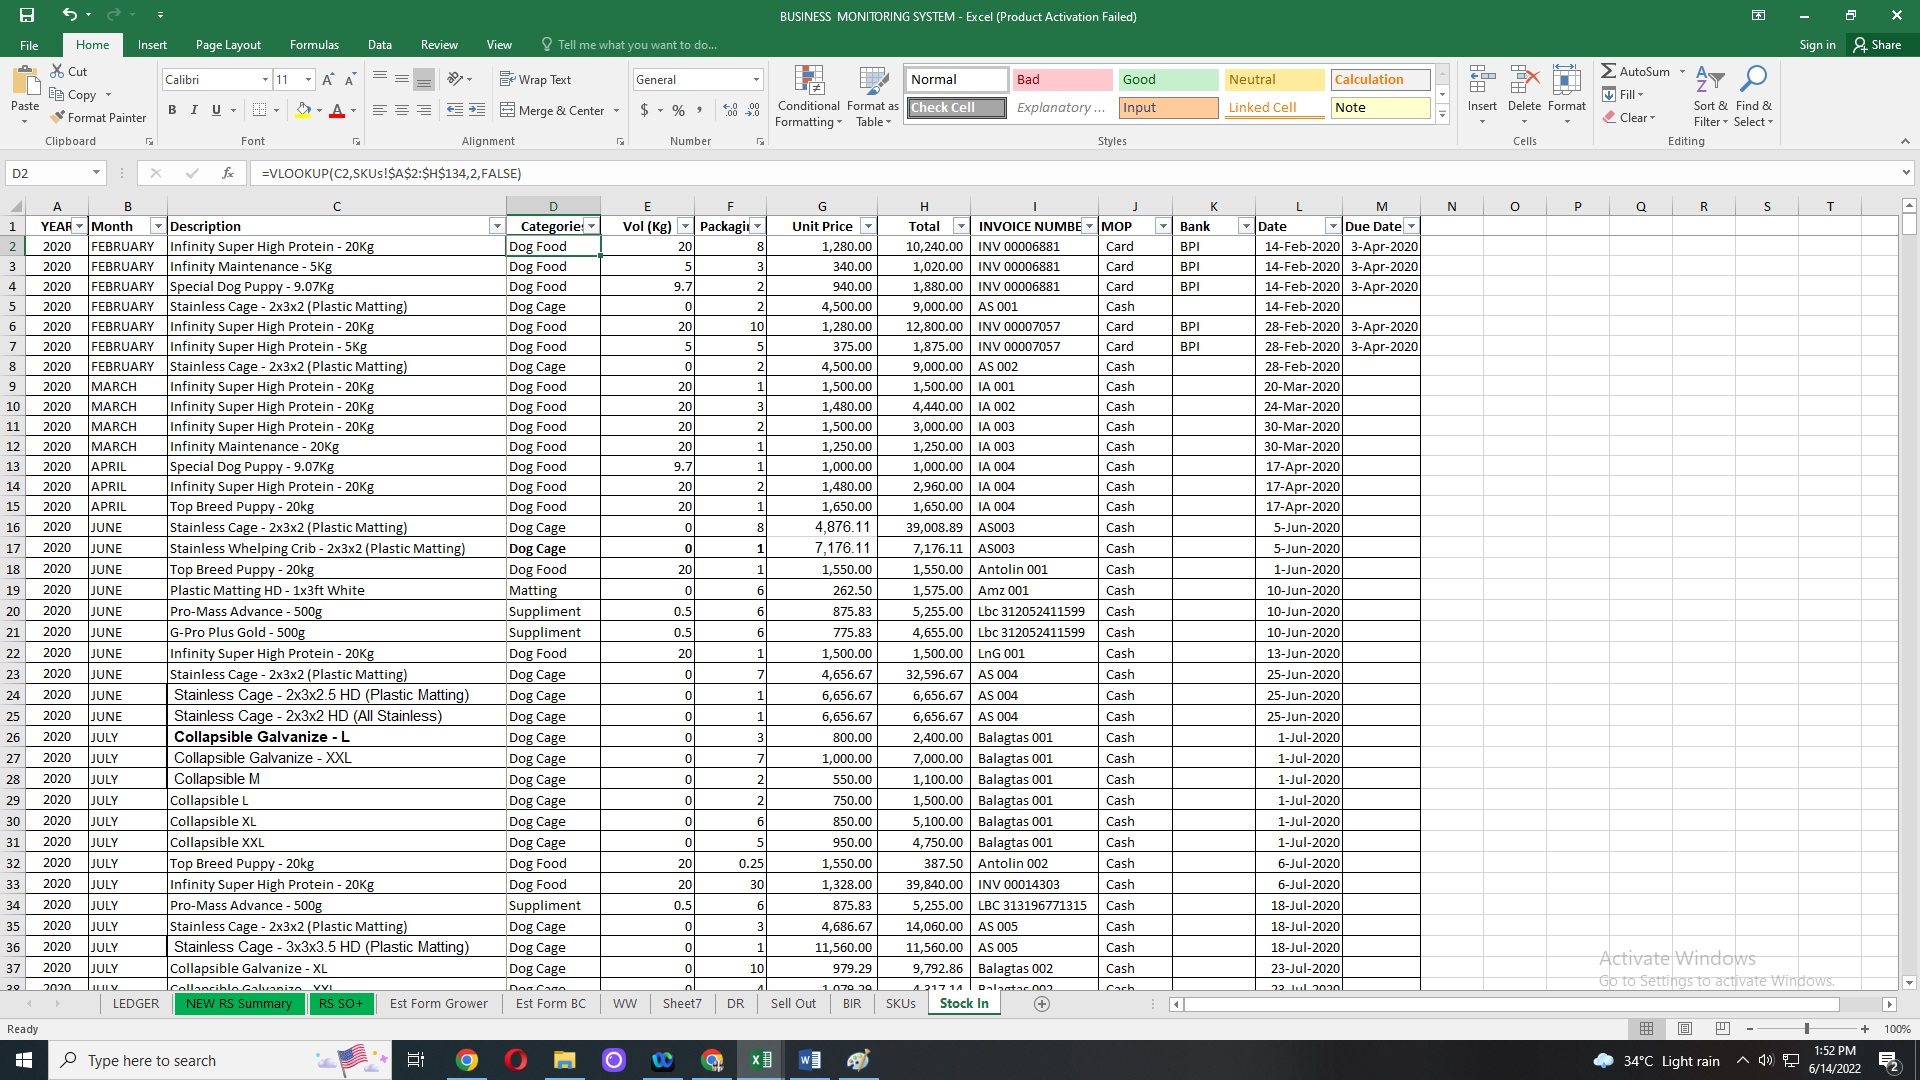Switch to the SKUs sheet tab
Screen dimensions: 1920x1080
(900, 1003)
